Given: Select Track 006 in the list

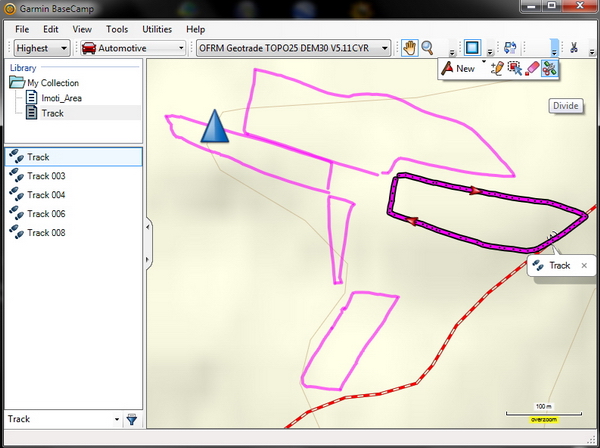Looking at the screenshot, I should coord(46,214).
